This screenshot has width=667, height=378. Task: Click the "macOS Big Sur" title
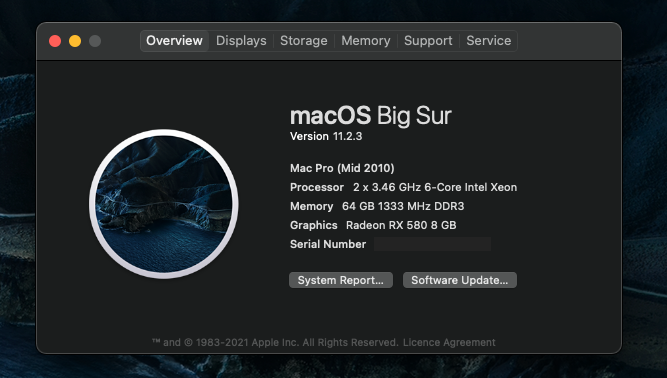(x=370, y=116)
